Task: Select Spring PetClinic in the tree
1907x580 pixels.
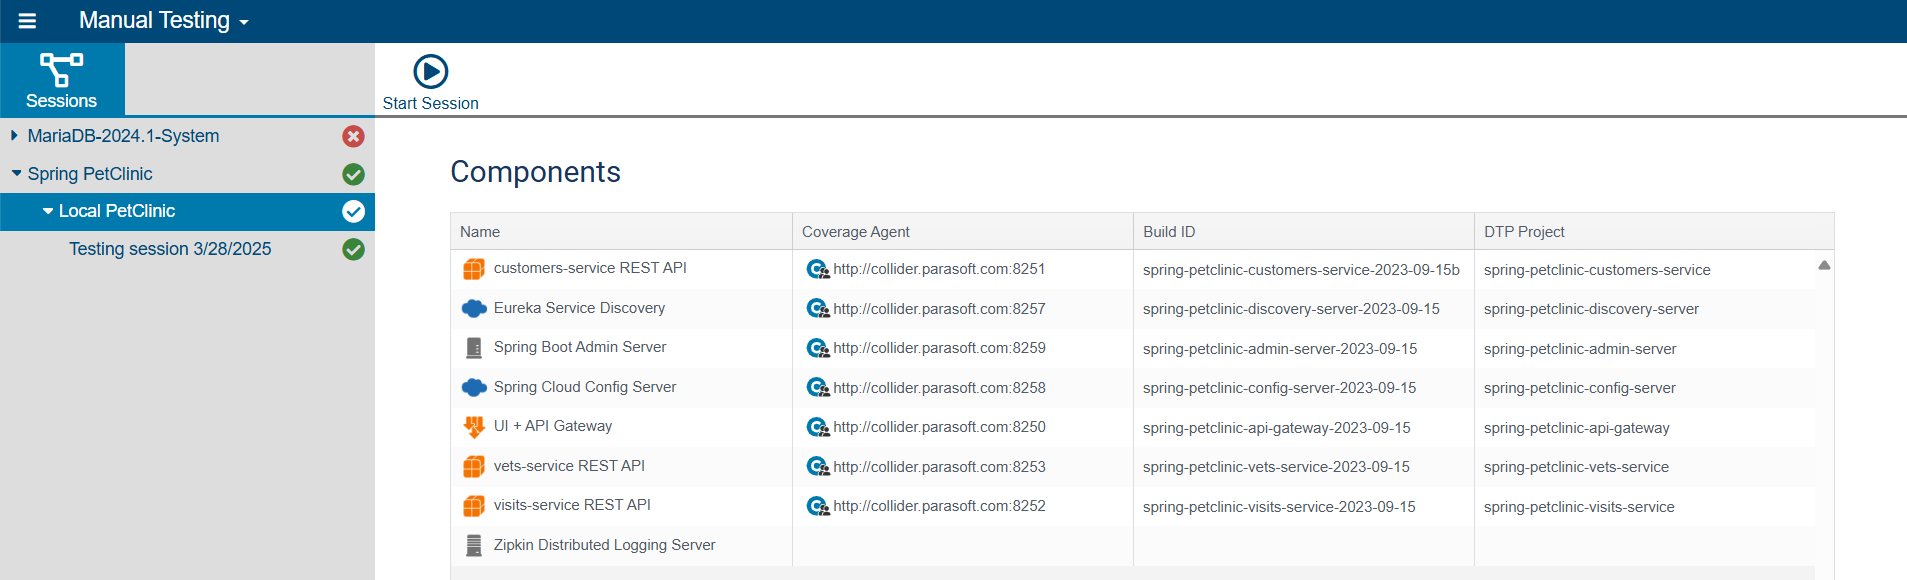Action: 90,174
